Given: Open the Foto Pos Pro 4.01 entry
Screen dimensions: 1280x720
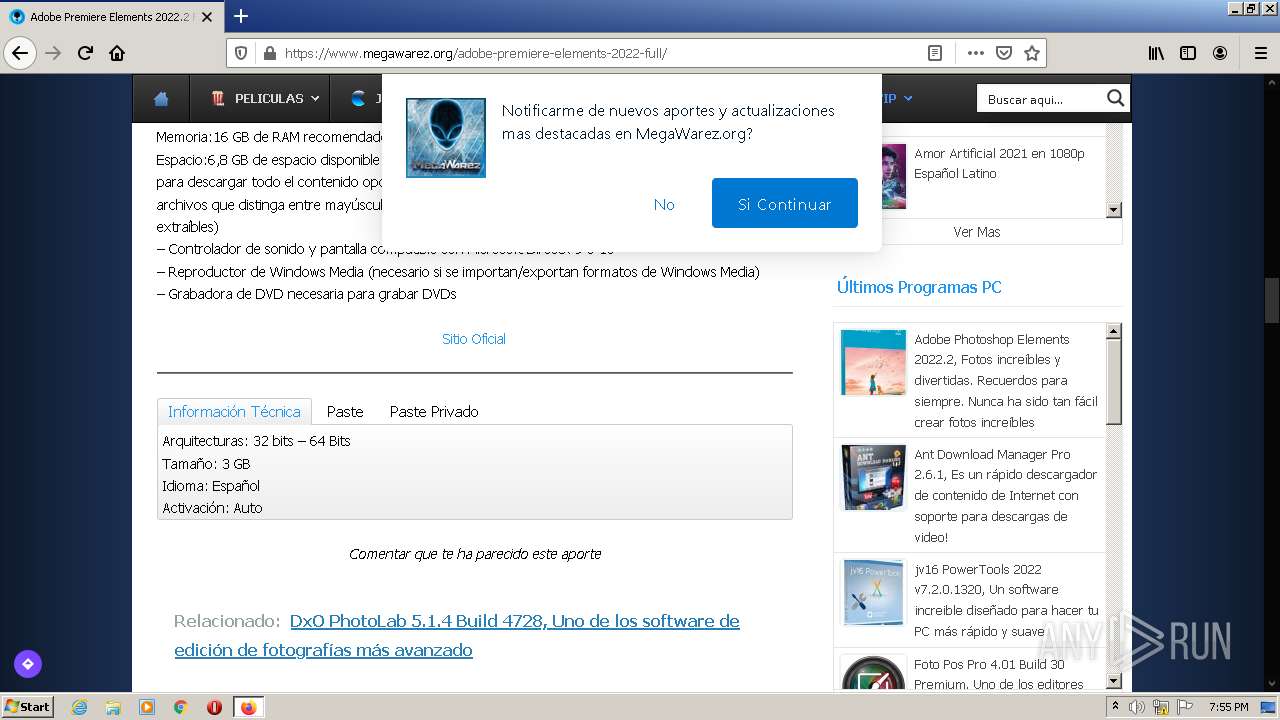Looking at the screenshot, I should 999,674.
